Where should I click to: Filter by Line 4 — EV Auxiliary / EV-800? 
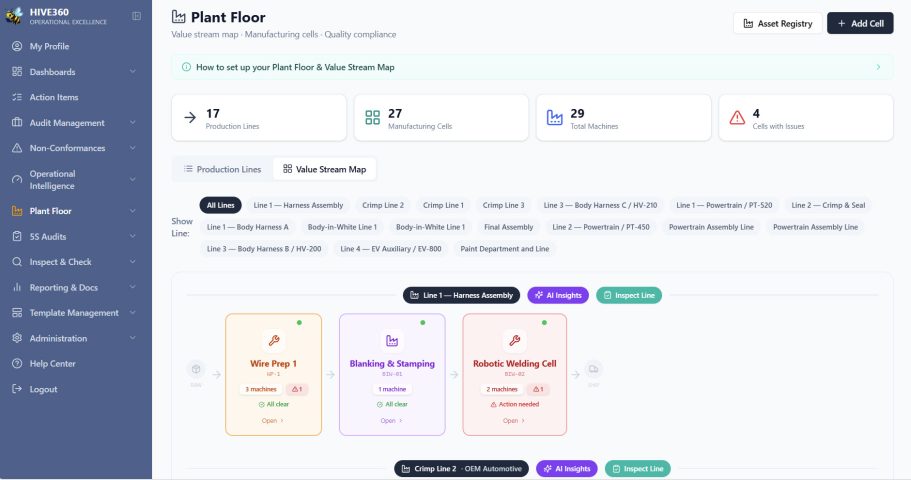390,249
